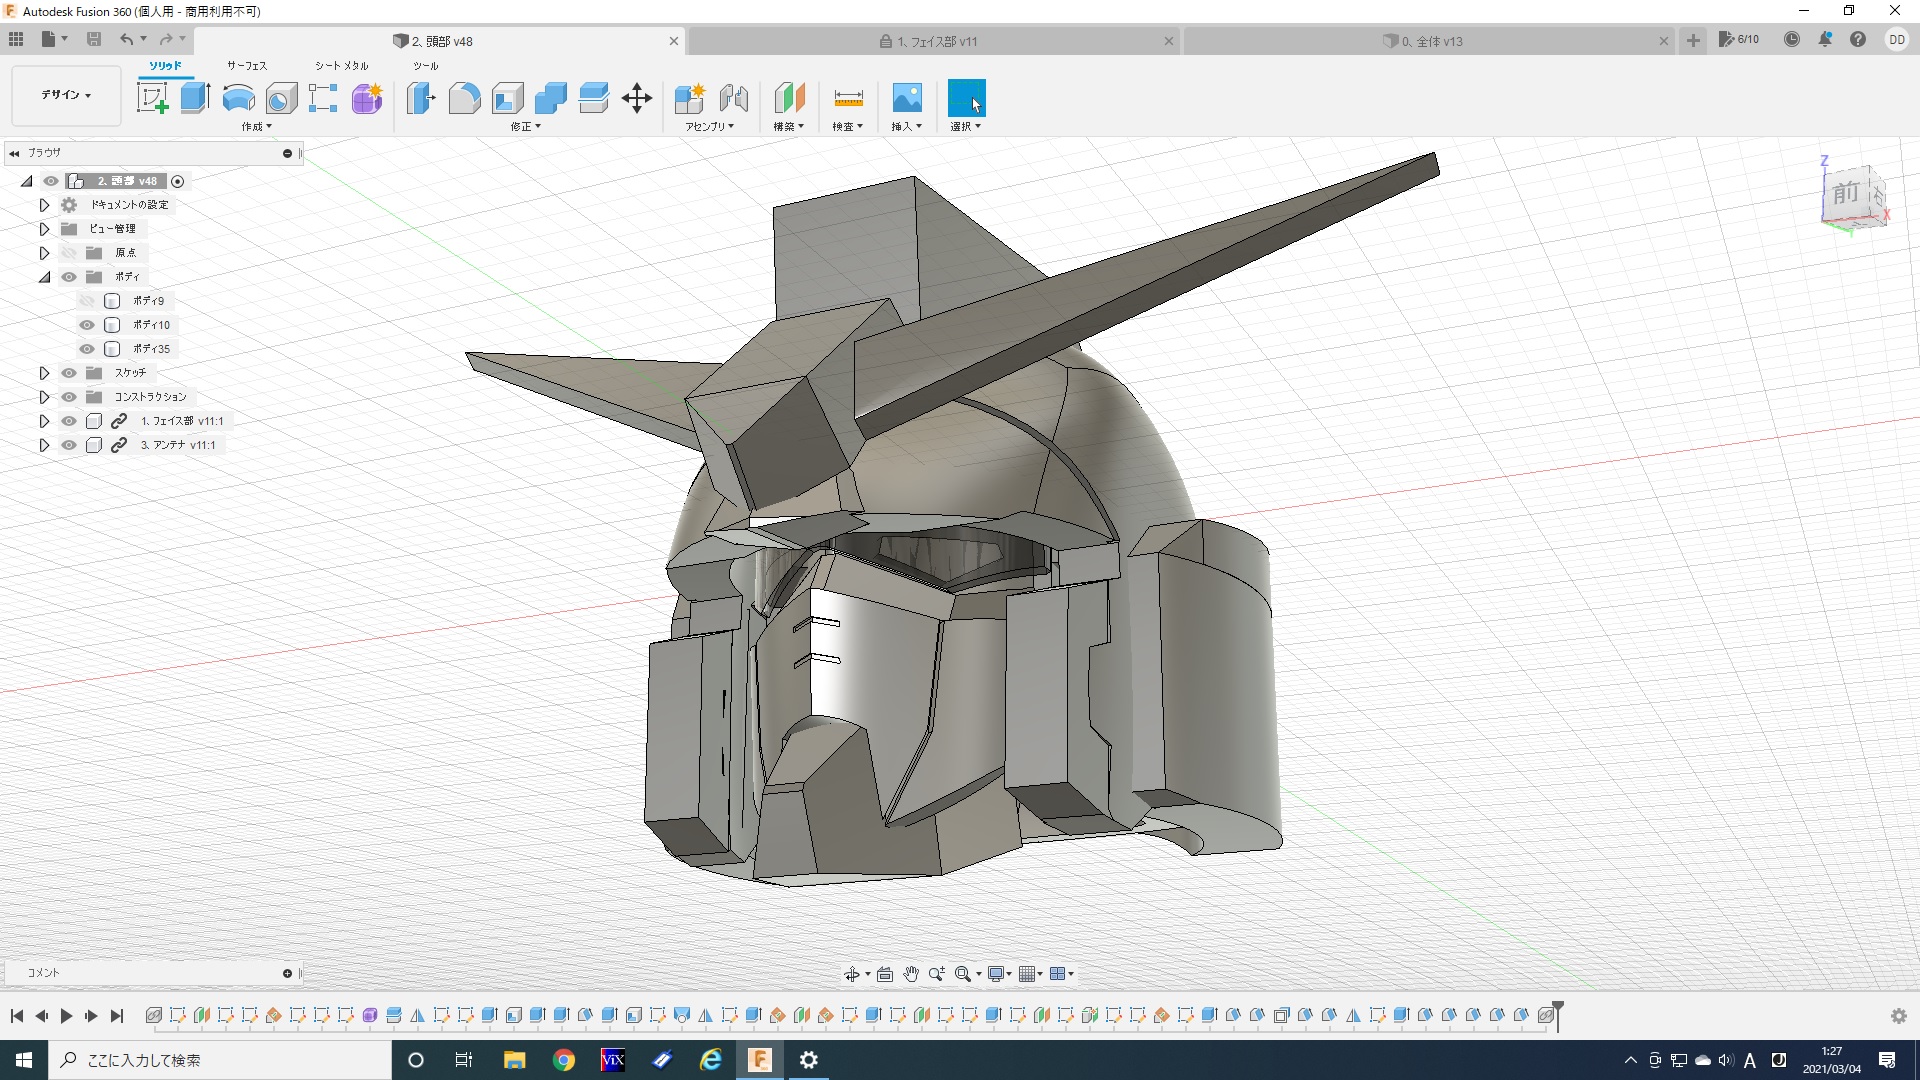Screen dimensions: 1920x1080
Task: Open the 修正 menu label
Action: click(x=525, y=127)
